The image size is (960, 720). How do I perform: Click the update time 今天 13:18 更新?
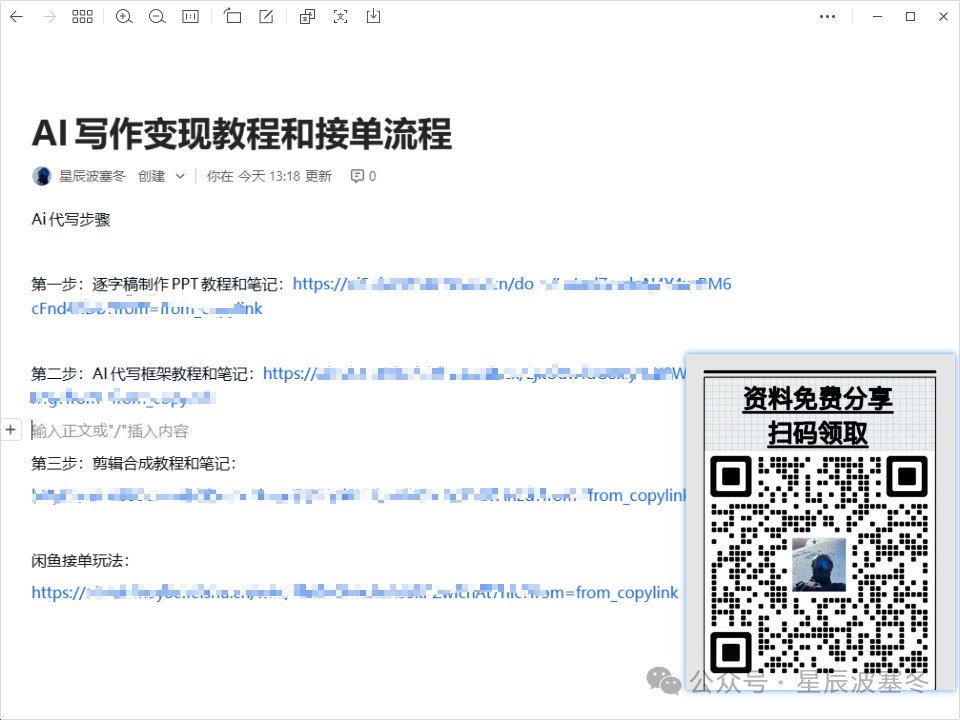coord(285,176)
